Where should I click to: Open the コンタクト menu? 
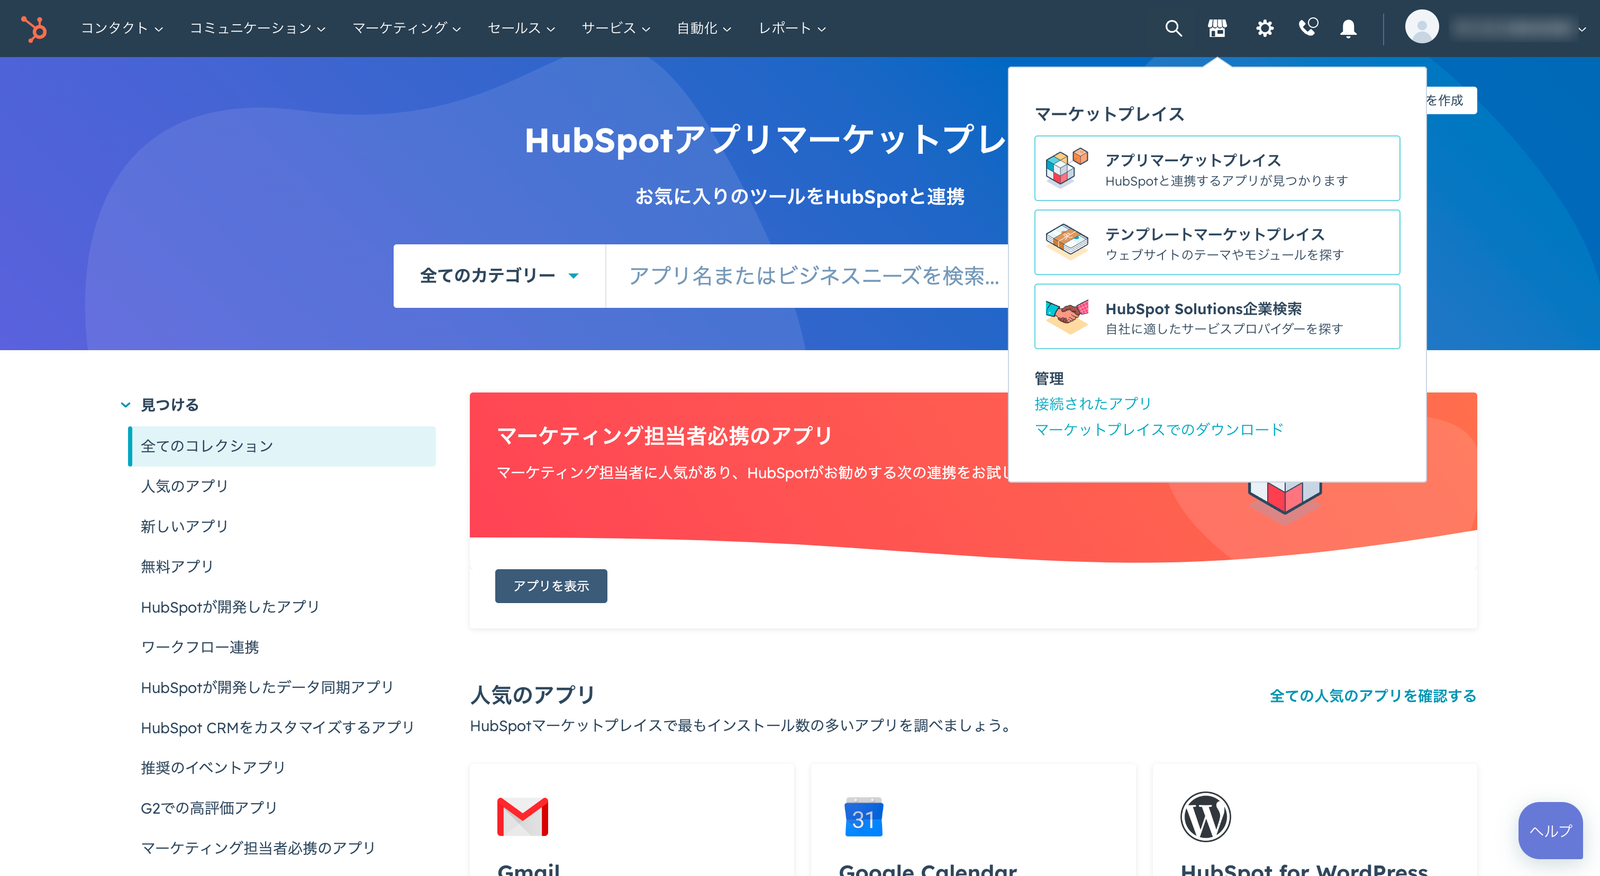122,28
